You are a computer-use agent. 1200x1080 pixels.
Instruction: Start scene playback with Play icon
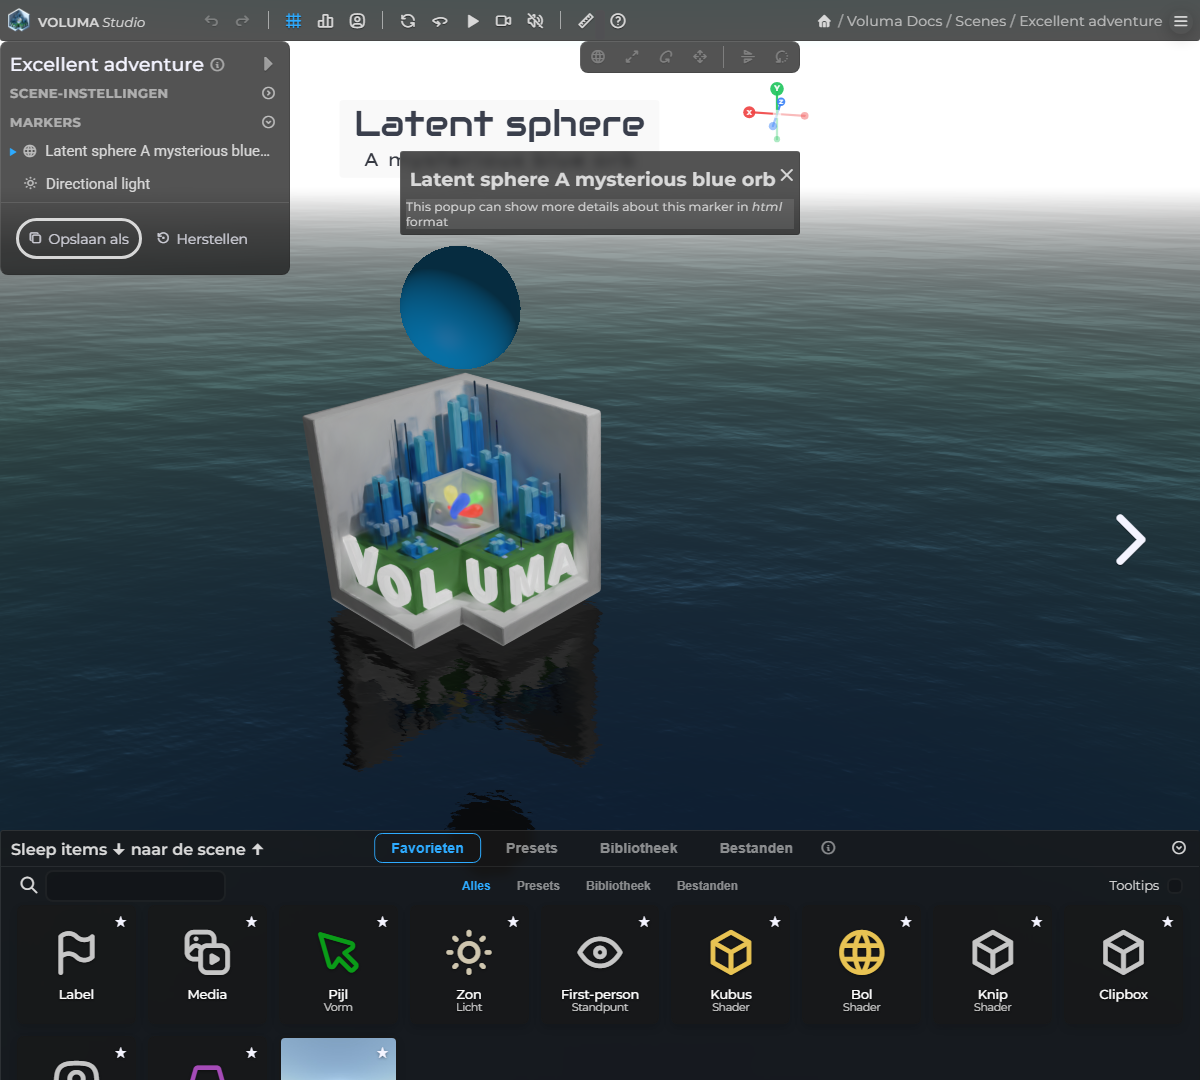(473, 21)
